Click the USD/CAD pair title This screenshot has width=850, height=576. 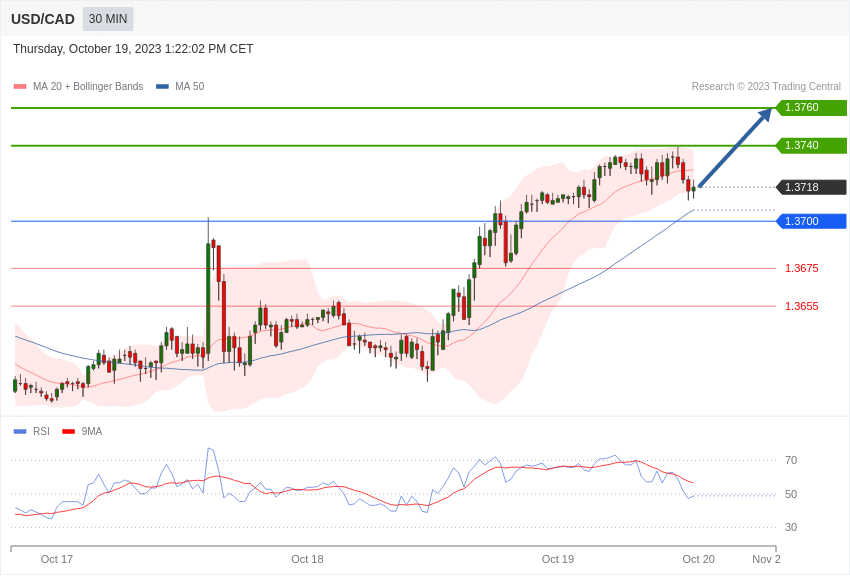[43, 20]
